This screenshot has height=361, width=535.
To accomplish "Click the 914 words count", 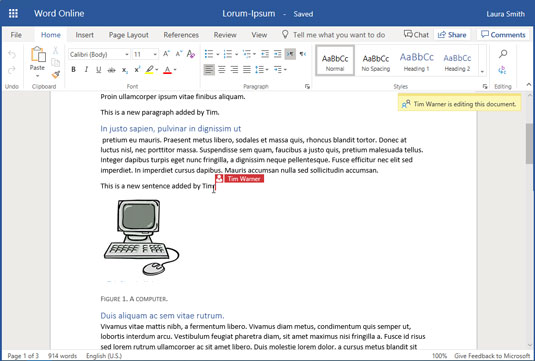I will 62,356.
